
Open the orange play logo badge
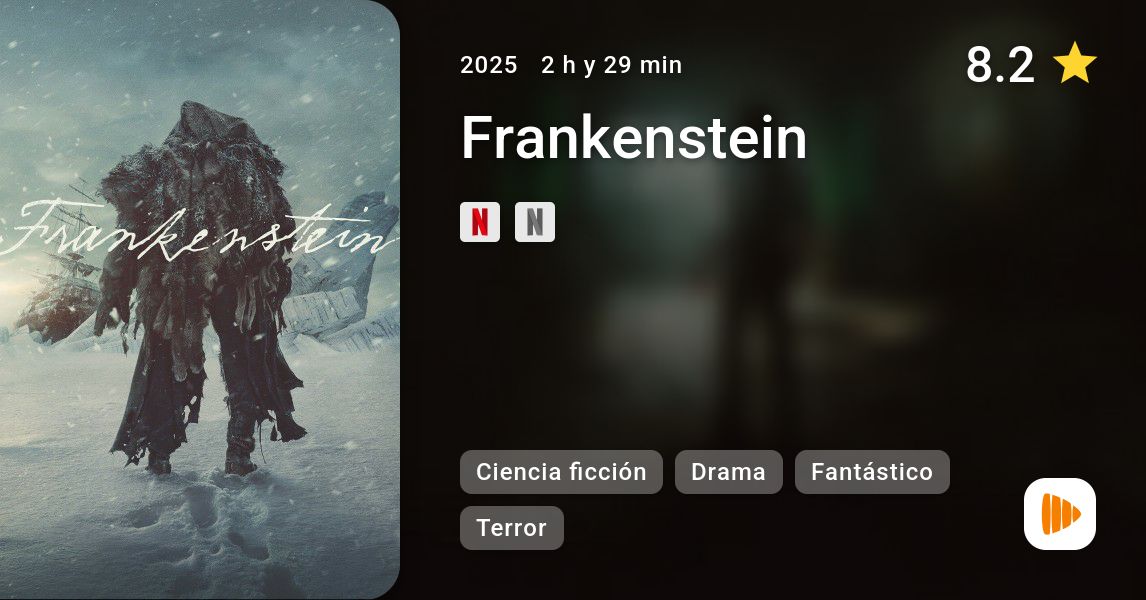click(1060, 514)
